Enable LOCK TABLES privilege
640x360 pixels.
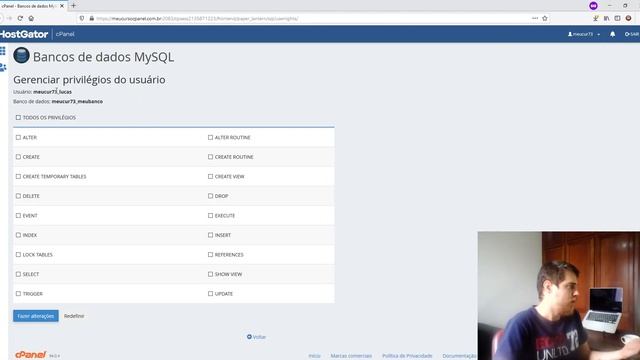pyautogui.click(x=18, y=255)
